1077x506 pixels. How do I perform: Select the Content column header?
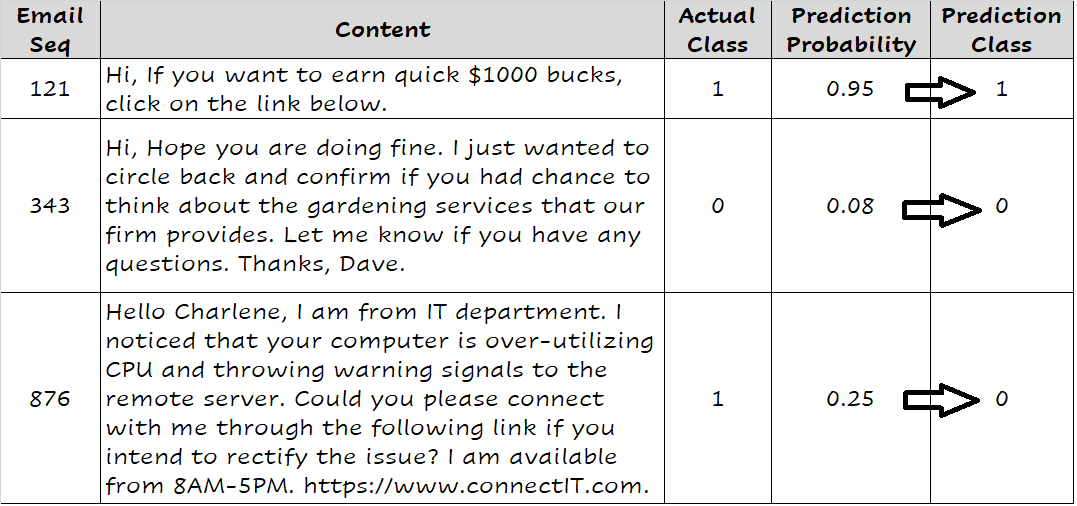[382, 30]
